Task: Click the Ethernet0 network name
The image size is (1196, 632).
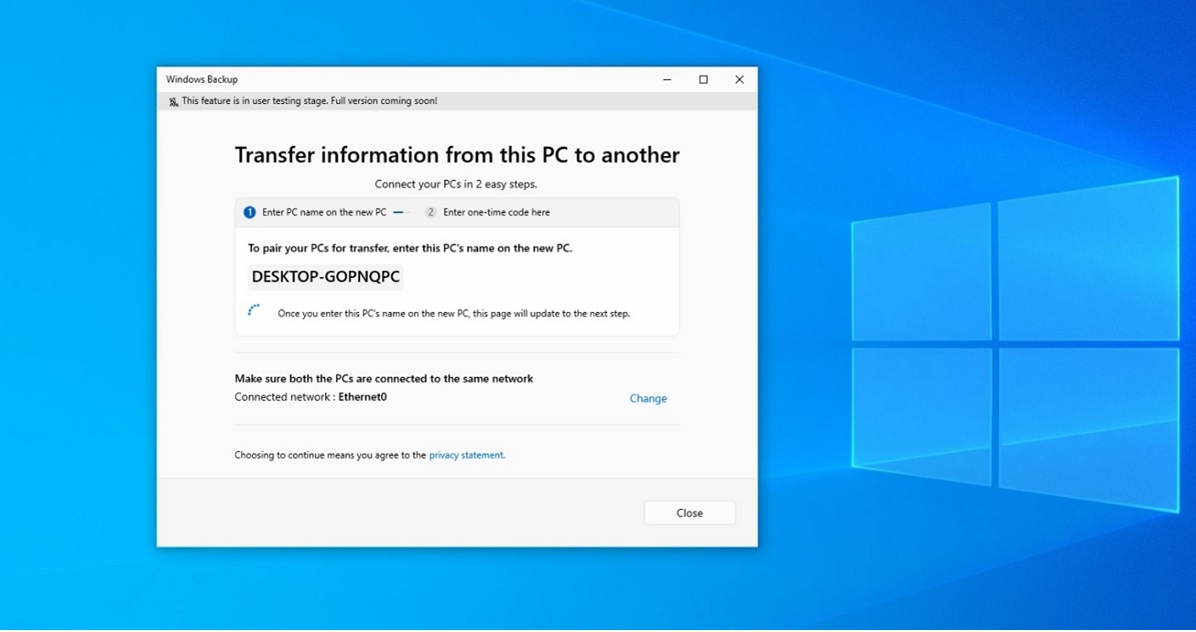Action: [362, 396]
